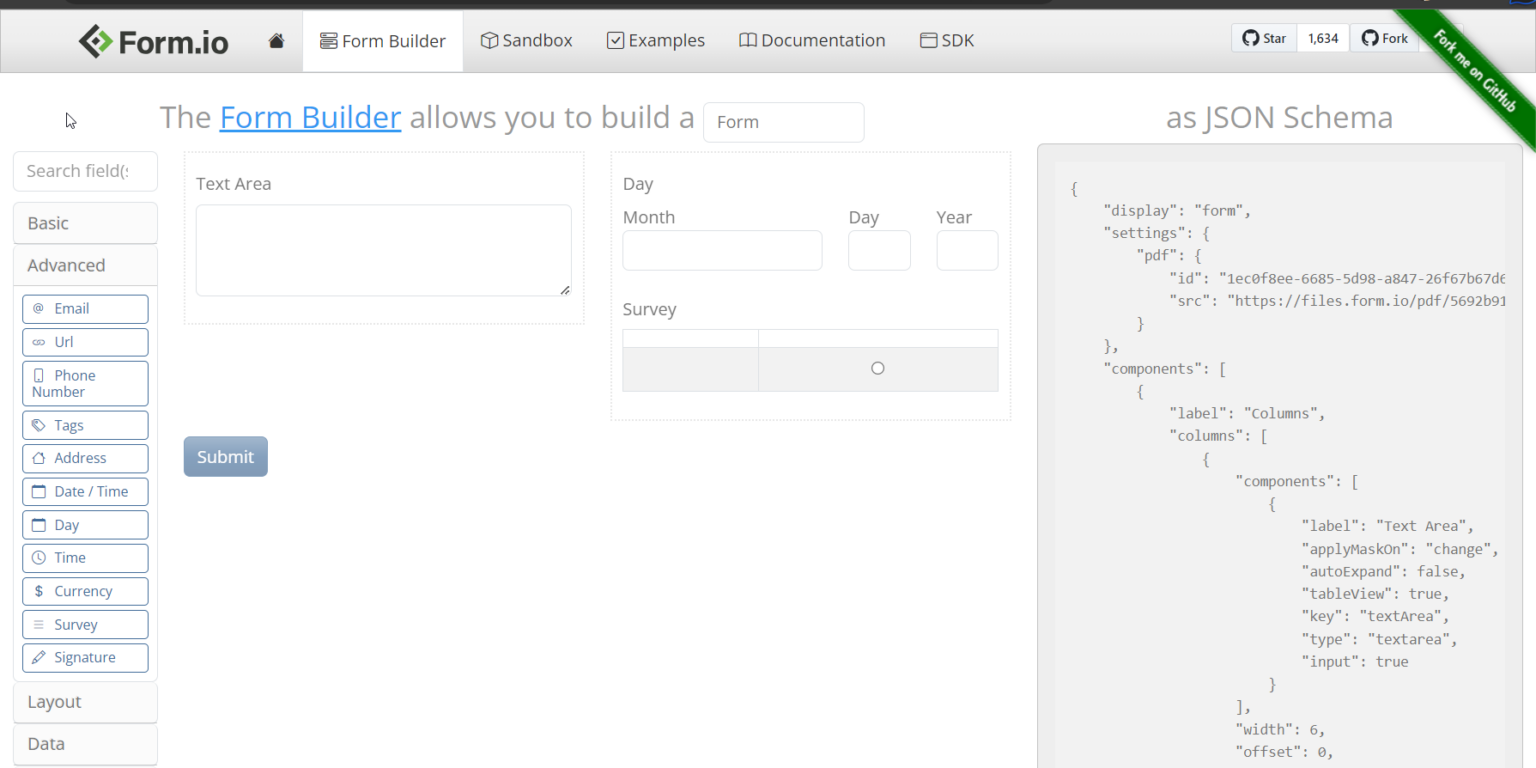1536x768 pixels.
Task: Click the Submit button
Action: tap(225, 456)
